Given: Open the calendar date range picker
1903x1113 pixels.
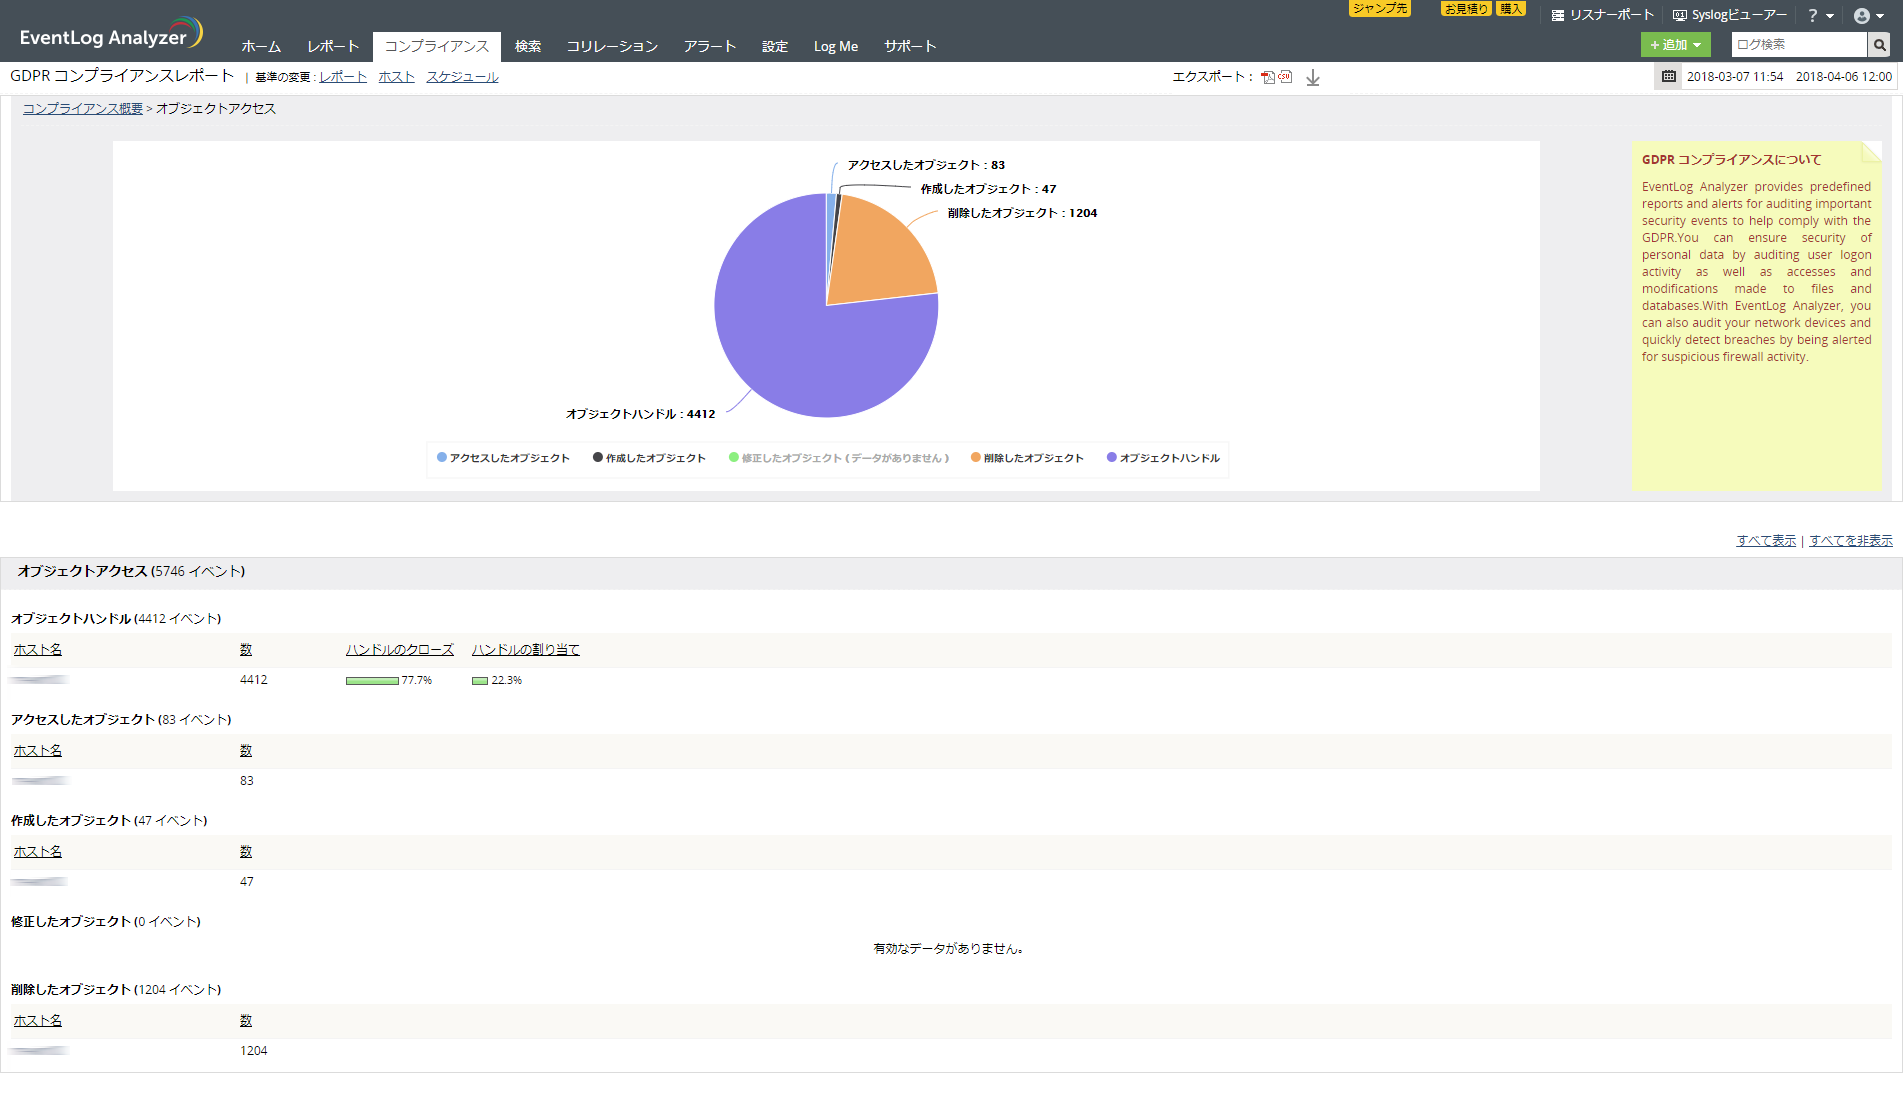Looking at the screenshot, I should tap(1668, 77).
